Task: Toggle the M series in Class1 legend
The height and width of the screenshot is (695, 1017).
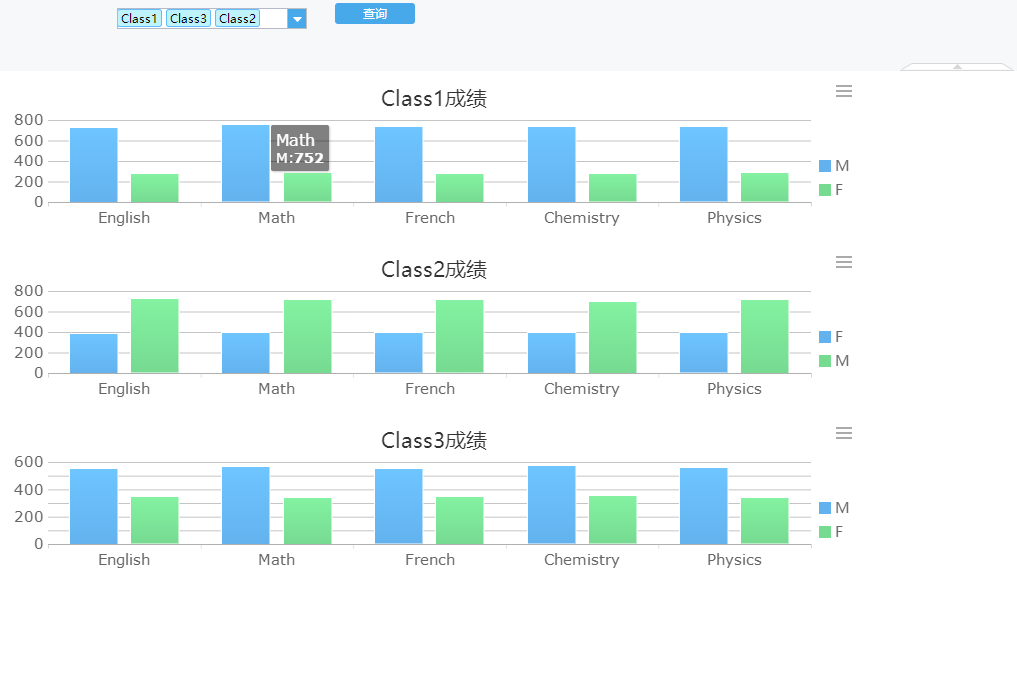Action: coord(834,166)
